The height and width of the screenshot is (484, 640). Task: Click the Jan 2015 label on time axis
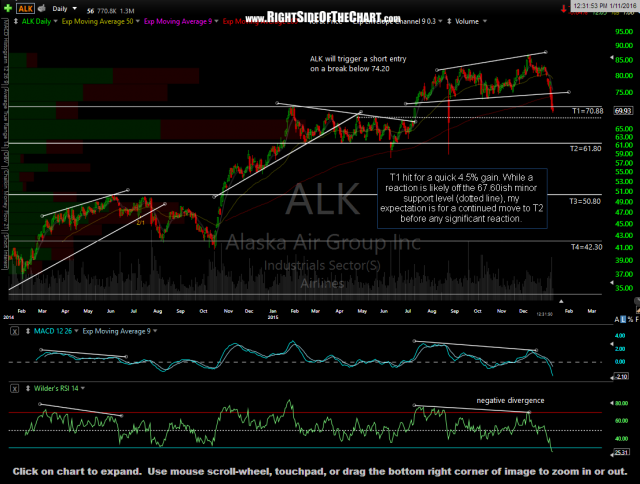[x=273, y=313]
